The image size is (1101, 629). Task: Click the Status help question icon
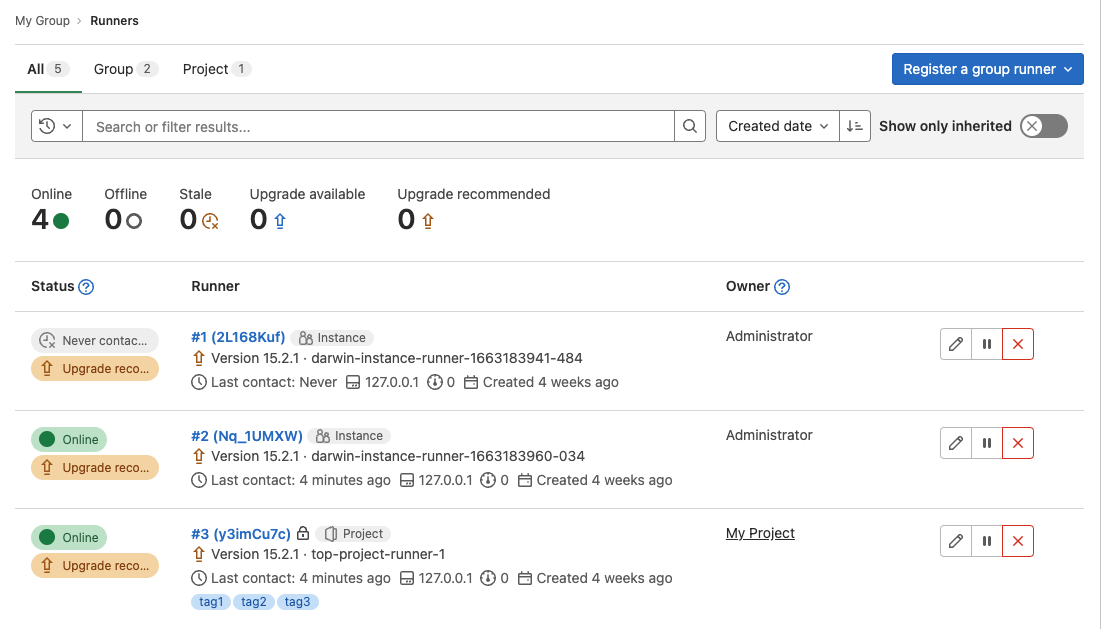86,287
